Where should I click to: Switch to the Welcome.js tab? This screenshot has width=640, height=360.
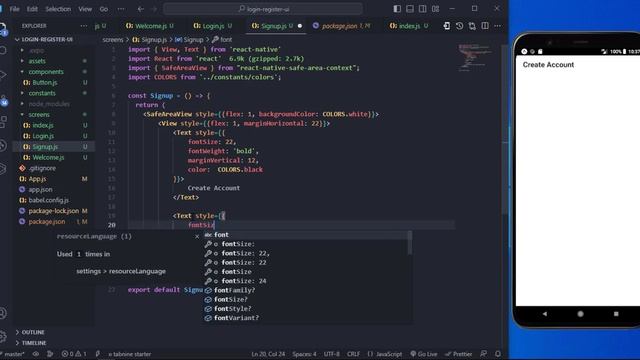coord(149,26)
